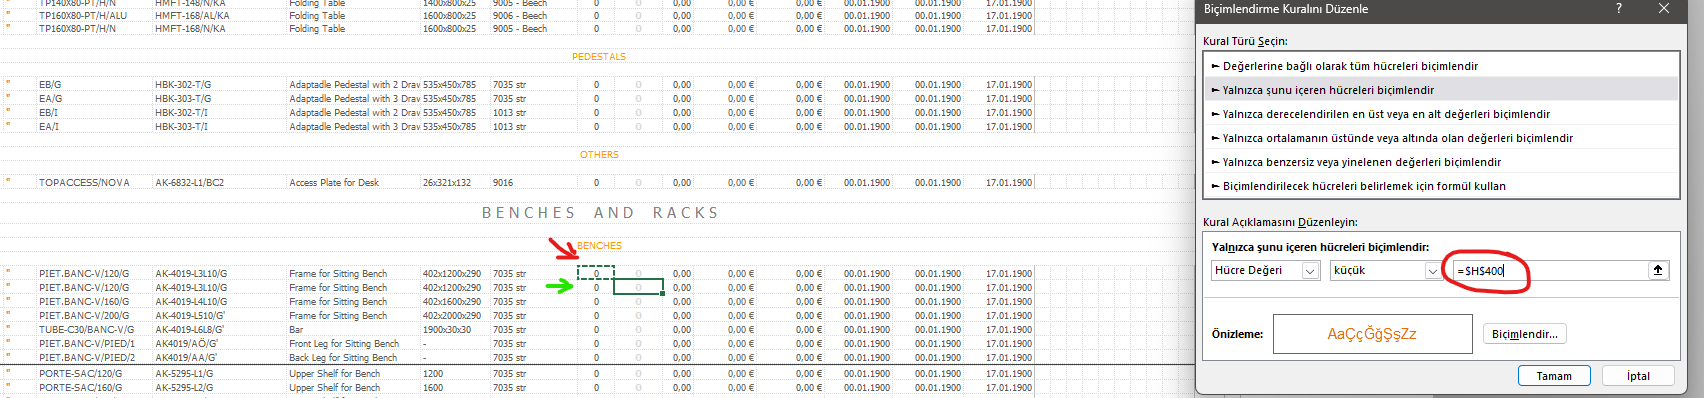Viewport: 1704px width, 398px height.
Task: Select the PIET.BANC-V/PIED/1 cell
Action: (86, 344)
